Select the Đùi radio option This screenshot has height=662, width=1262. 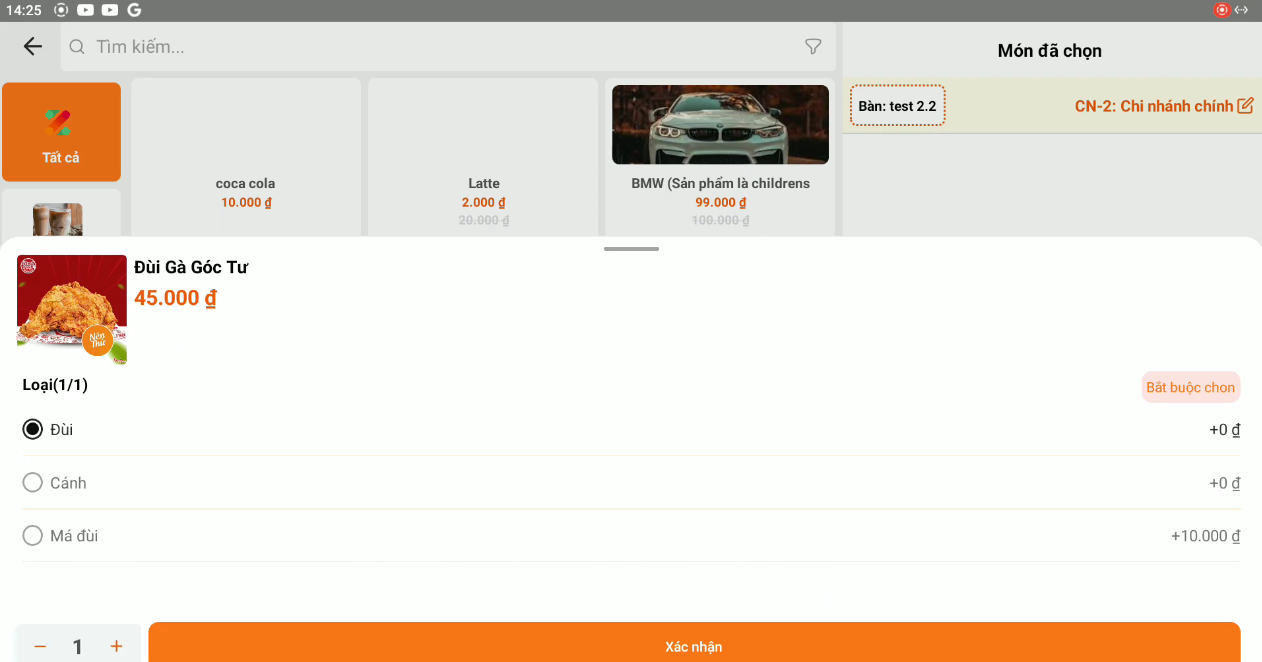point(33,430)
